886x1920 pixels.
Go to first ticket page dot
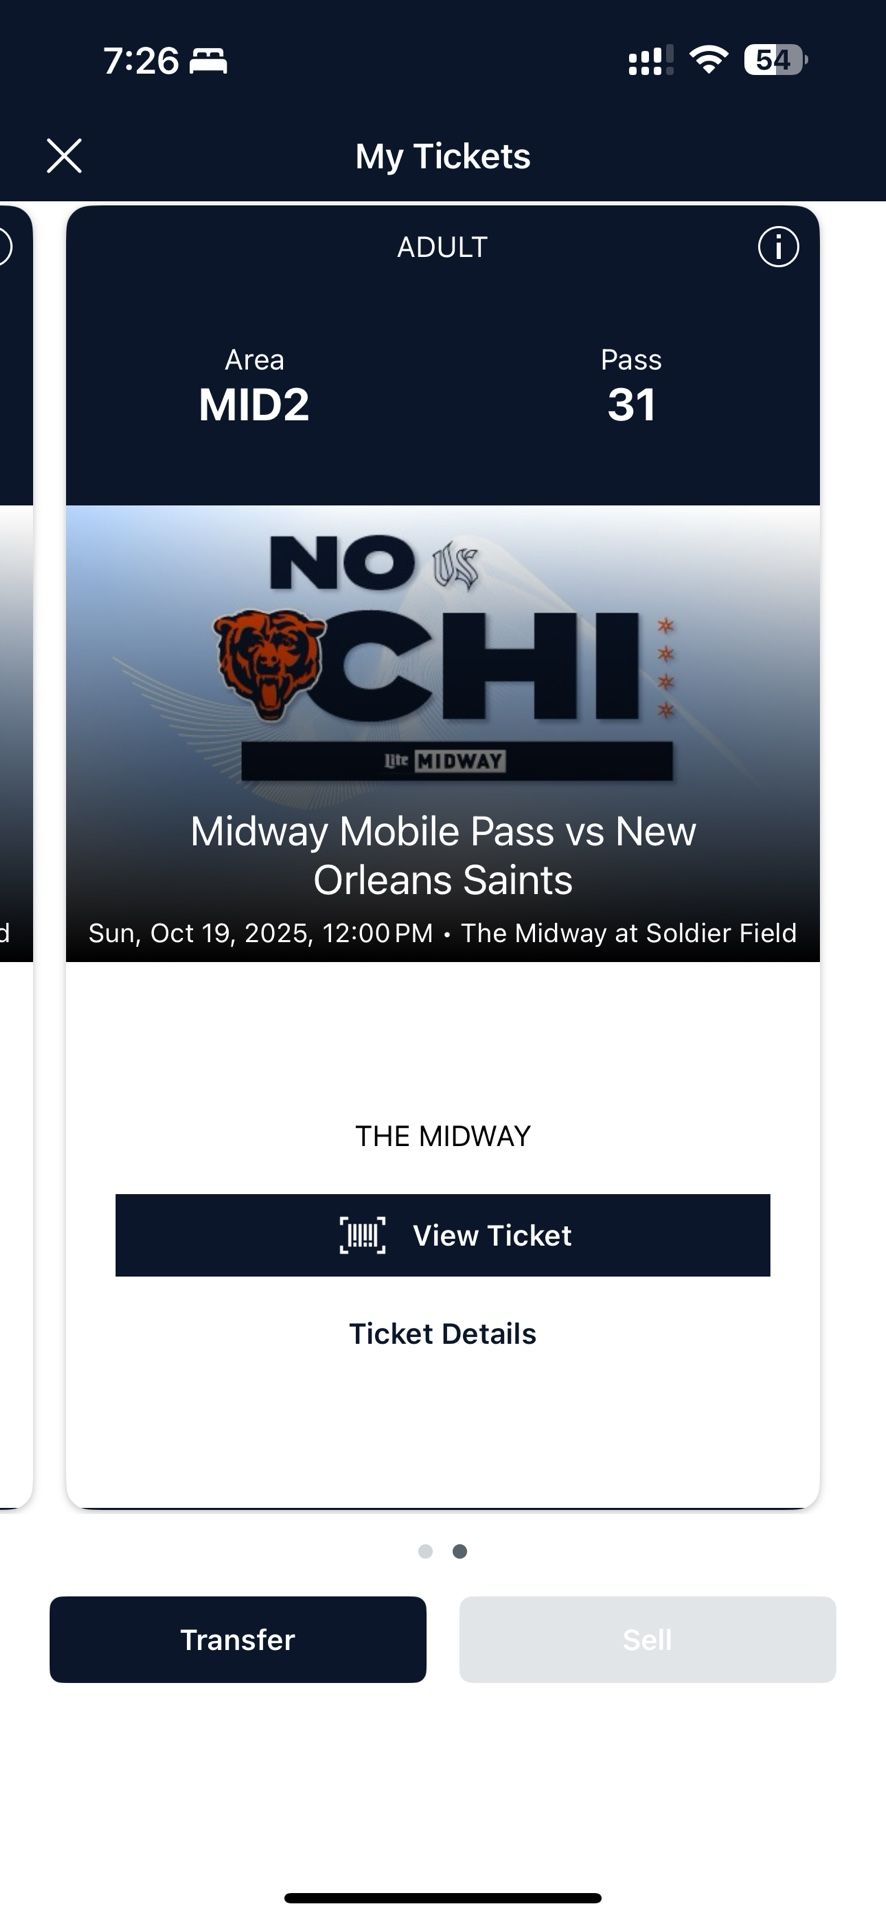425,1551
